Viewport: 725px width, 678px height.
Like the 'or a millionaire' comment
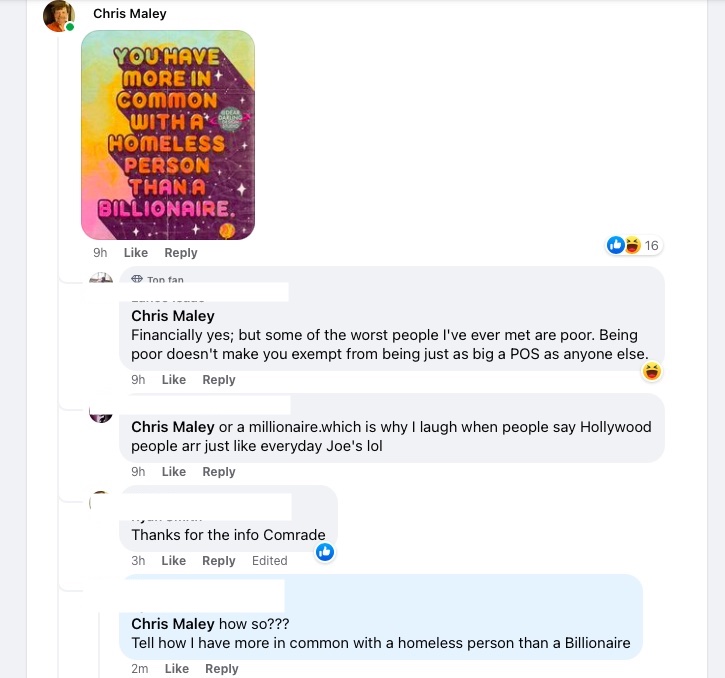(174, 472)
